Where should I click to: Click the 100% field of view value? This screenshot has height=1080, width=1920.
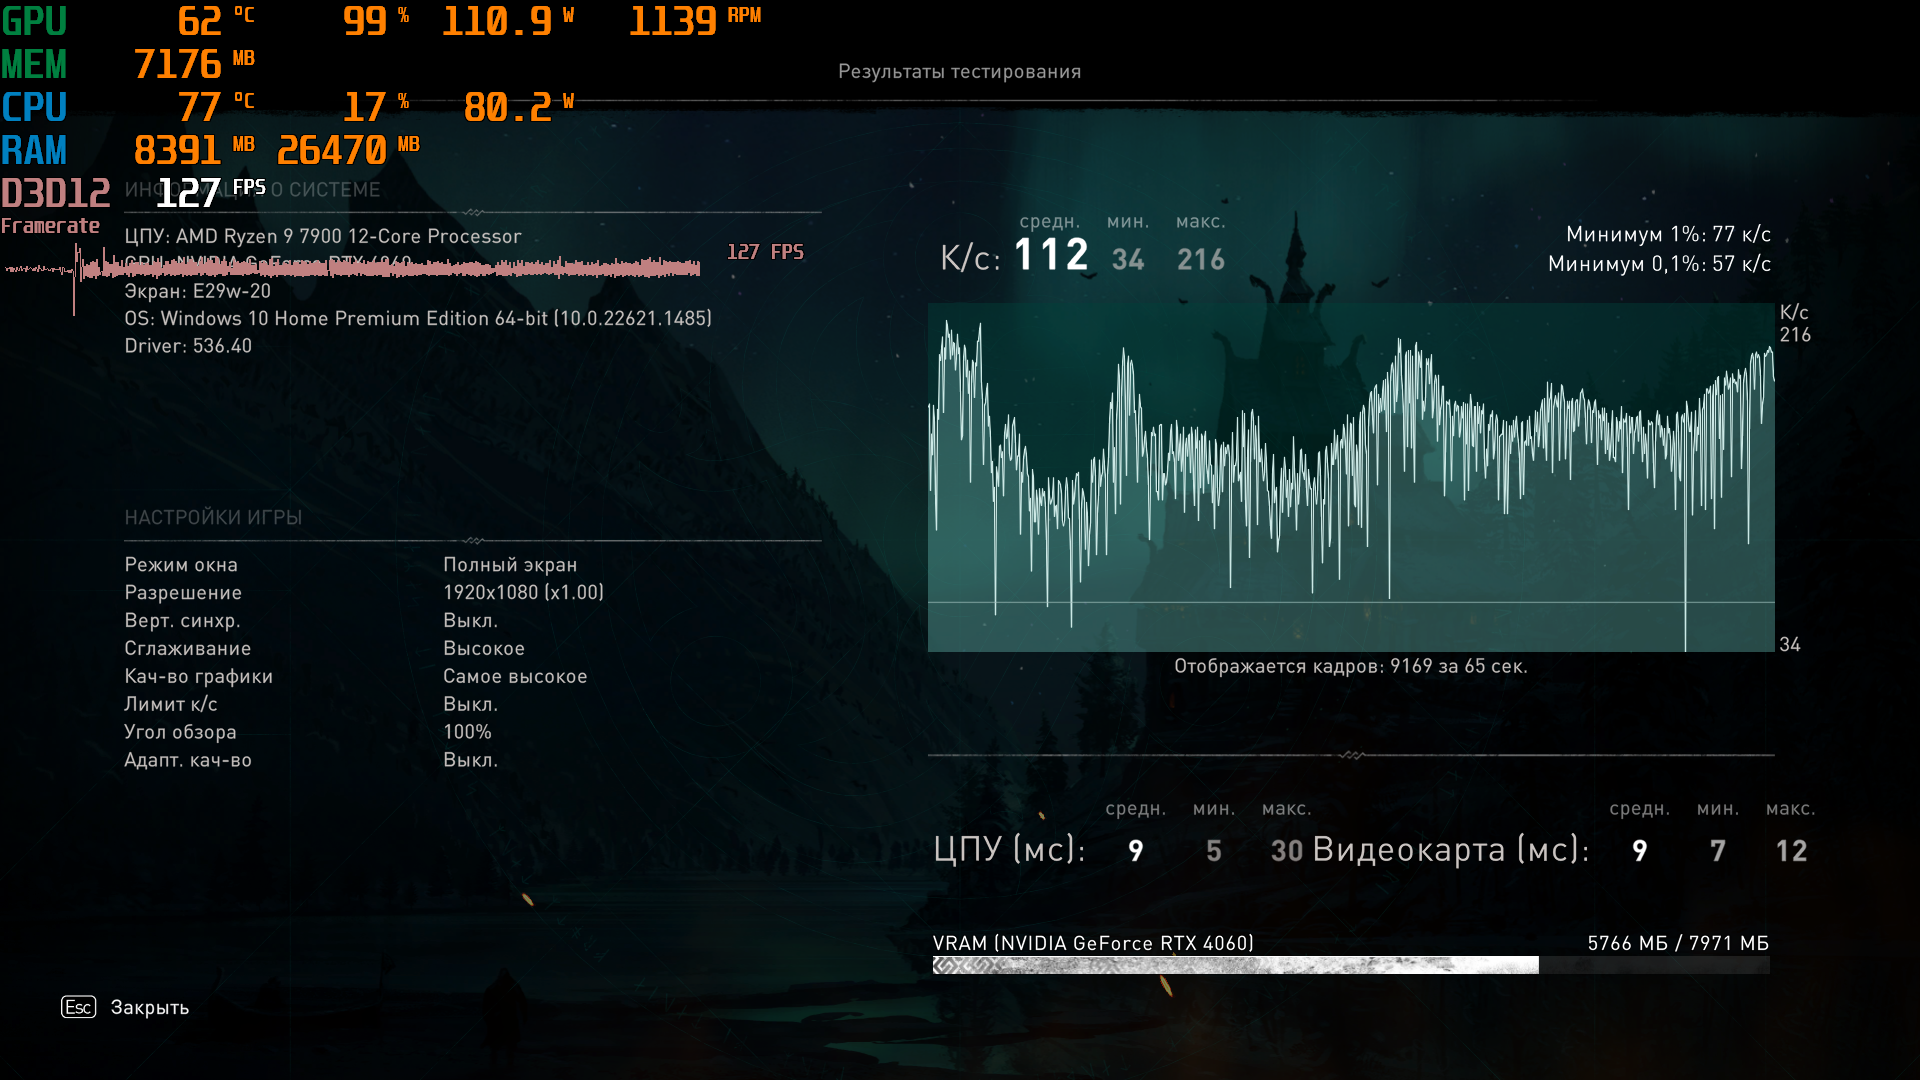[x=467, y=732]
